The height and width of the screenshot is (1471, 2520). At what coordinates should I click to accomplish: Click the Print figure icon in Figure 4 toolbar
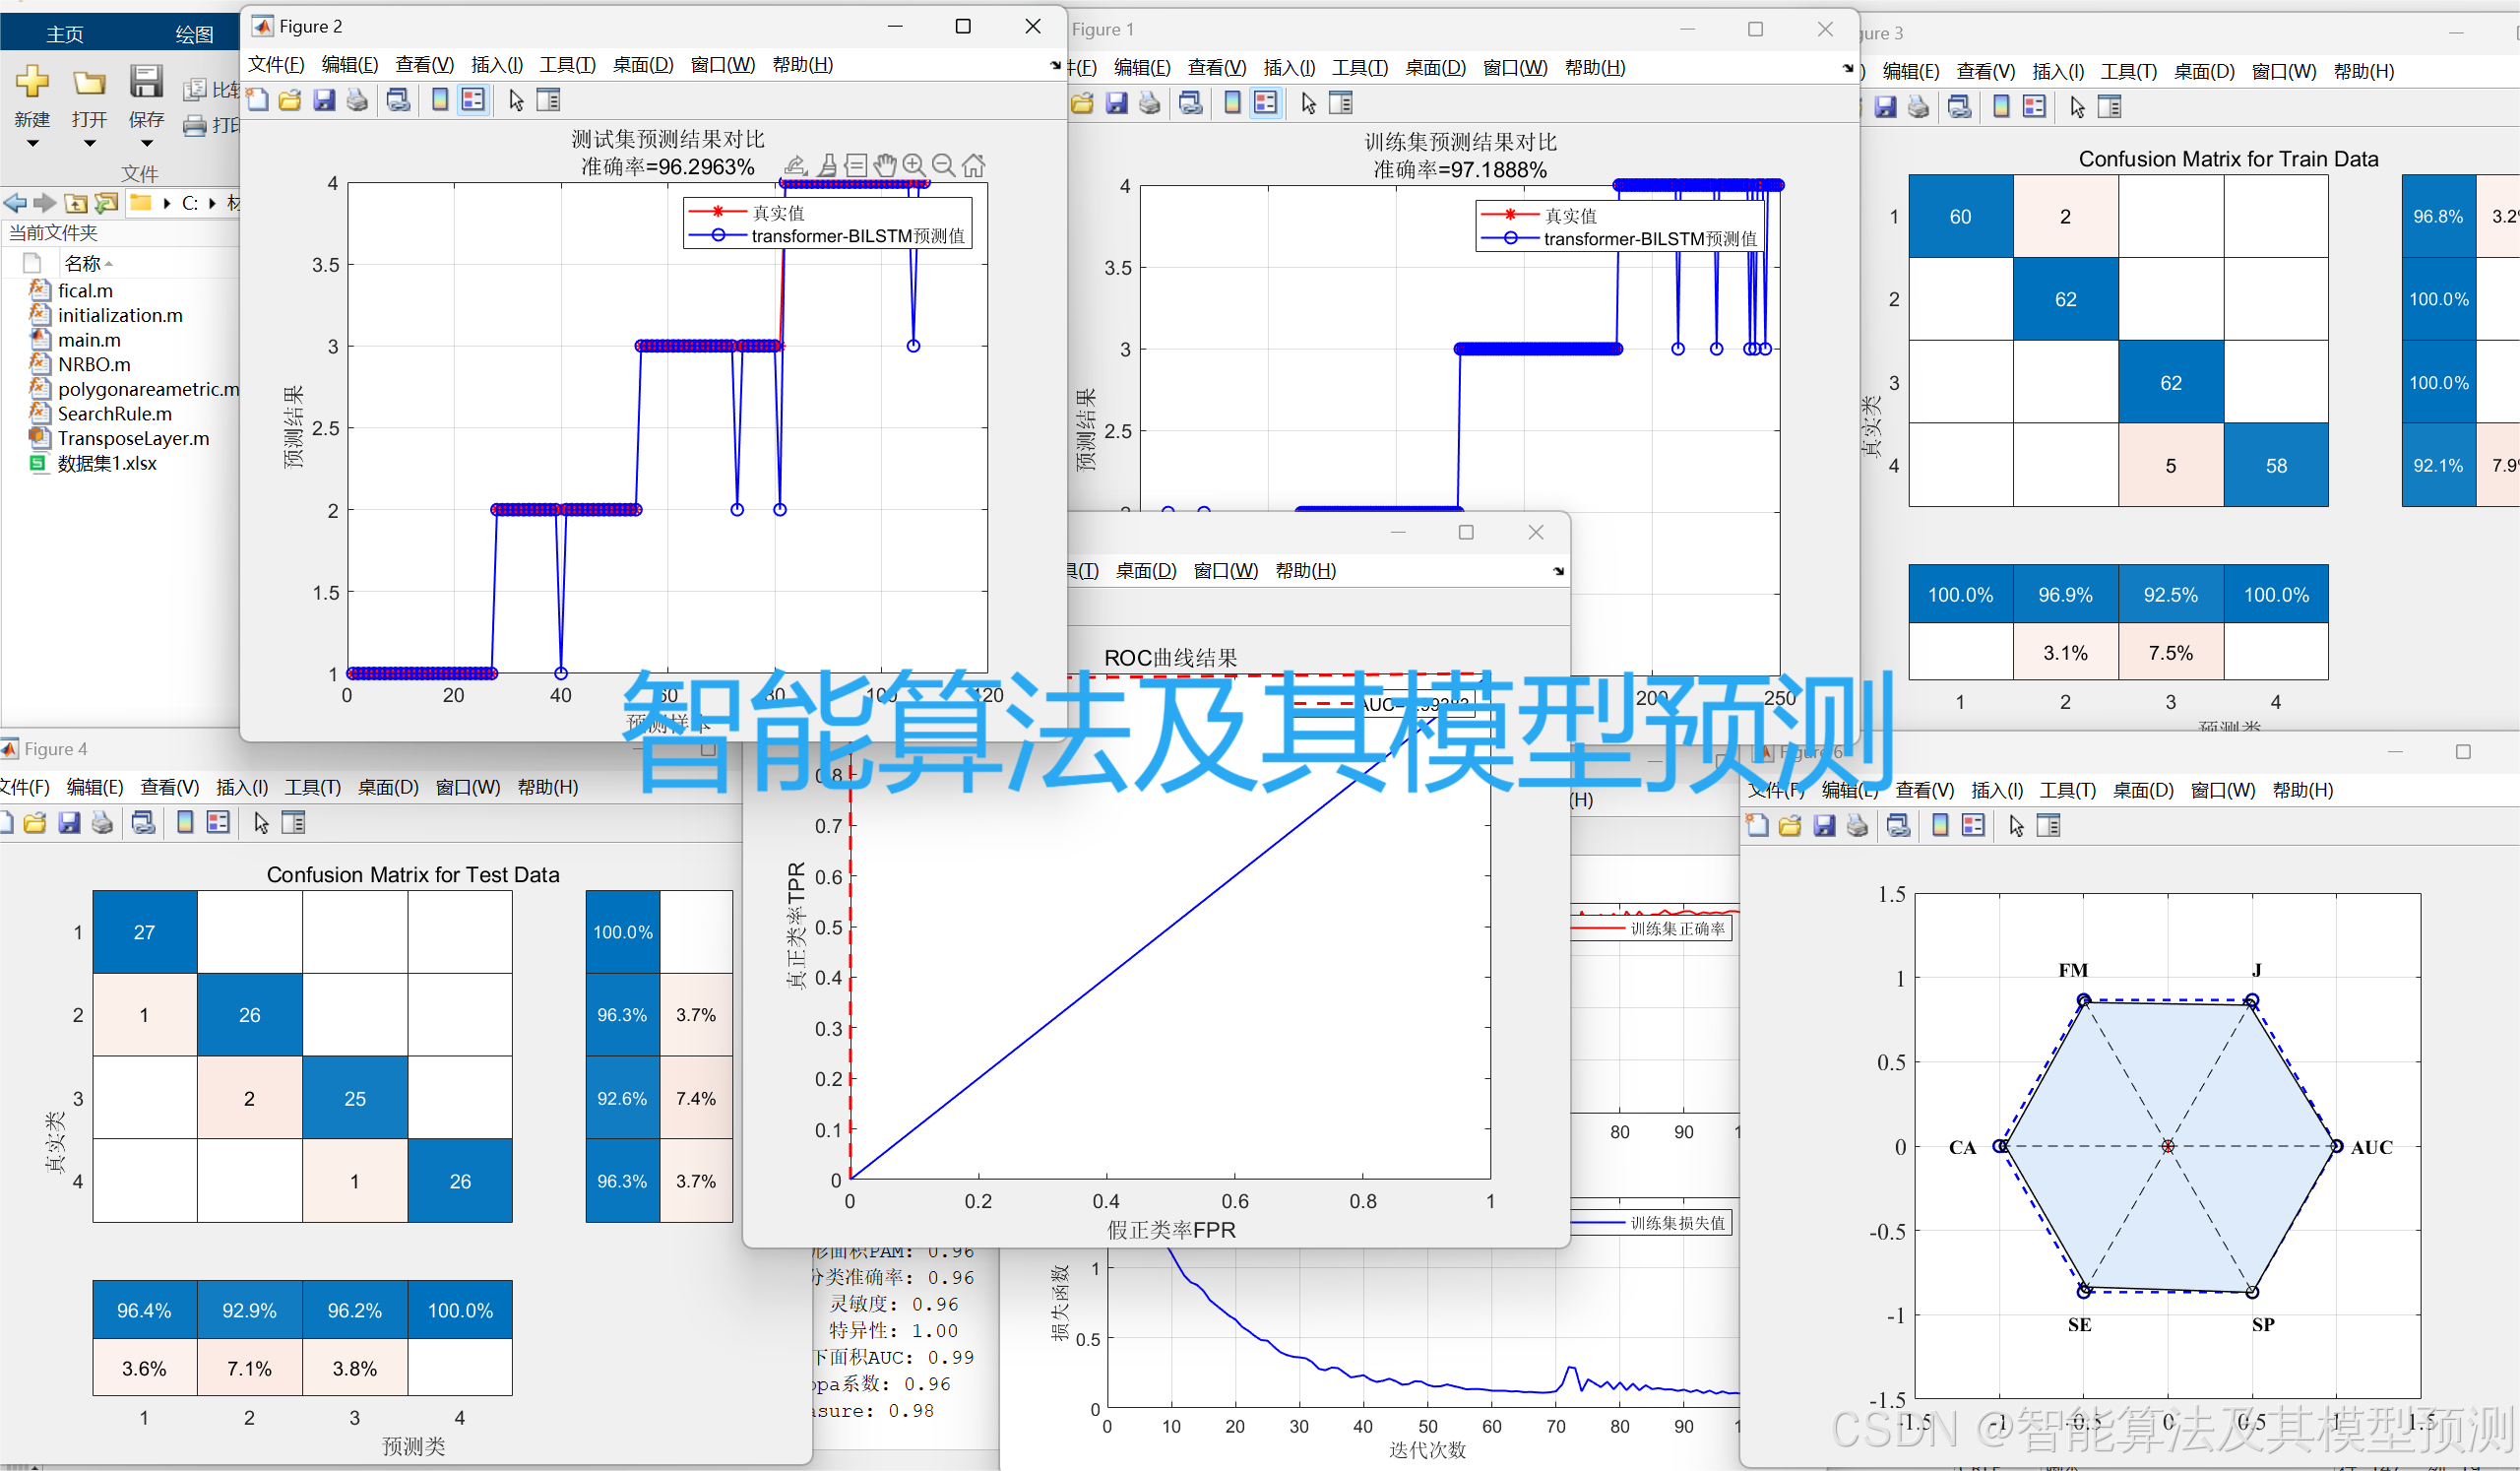pyautogui.click(x=102, y=822)
